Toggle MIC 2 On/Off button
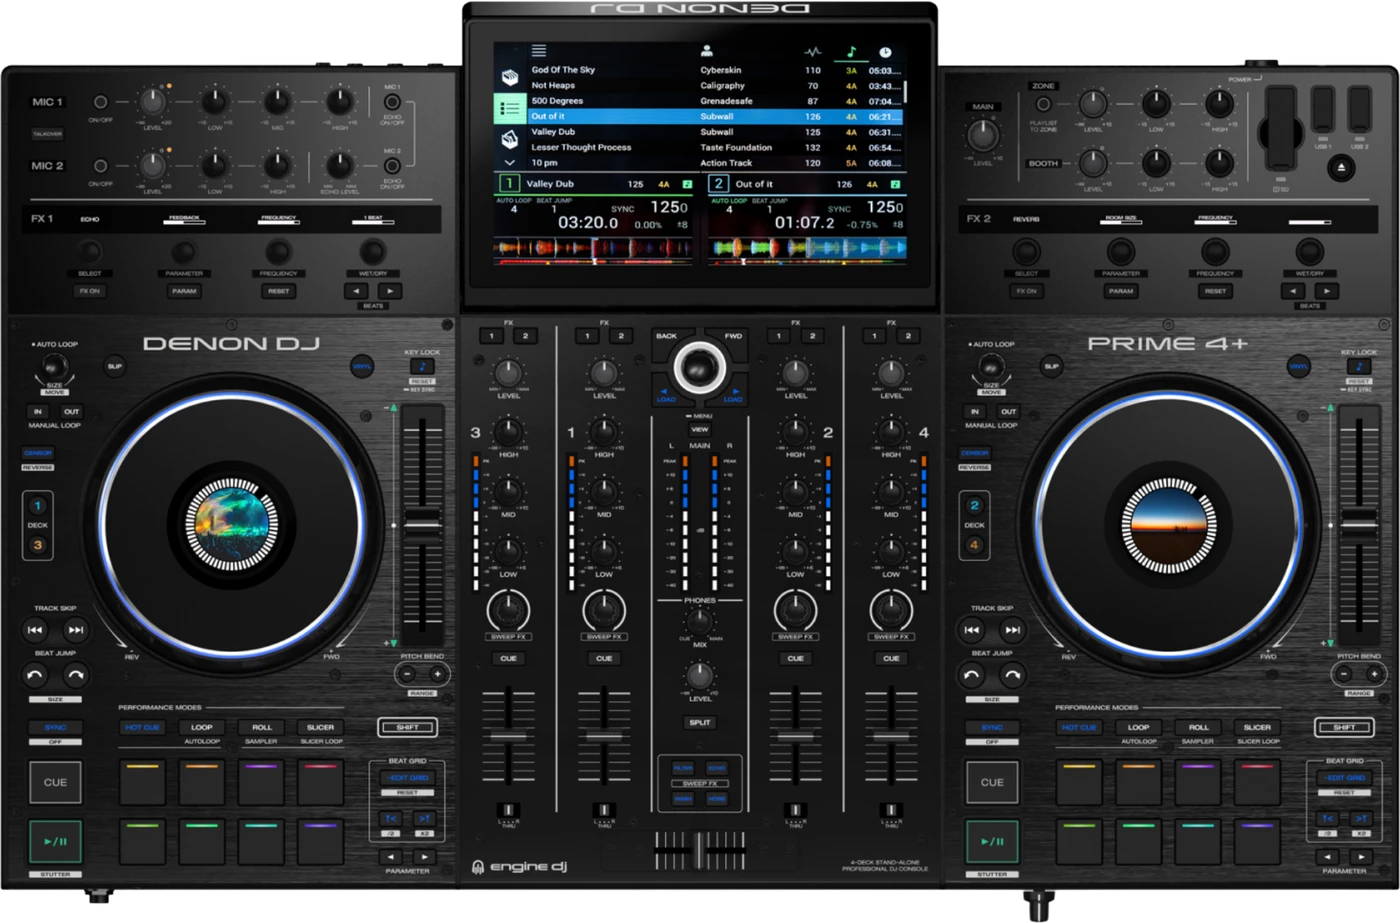 click(100, 166)
